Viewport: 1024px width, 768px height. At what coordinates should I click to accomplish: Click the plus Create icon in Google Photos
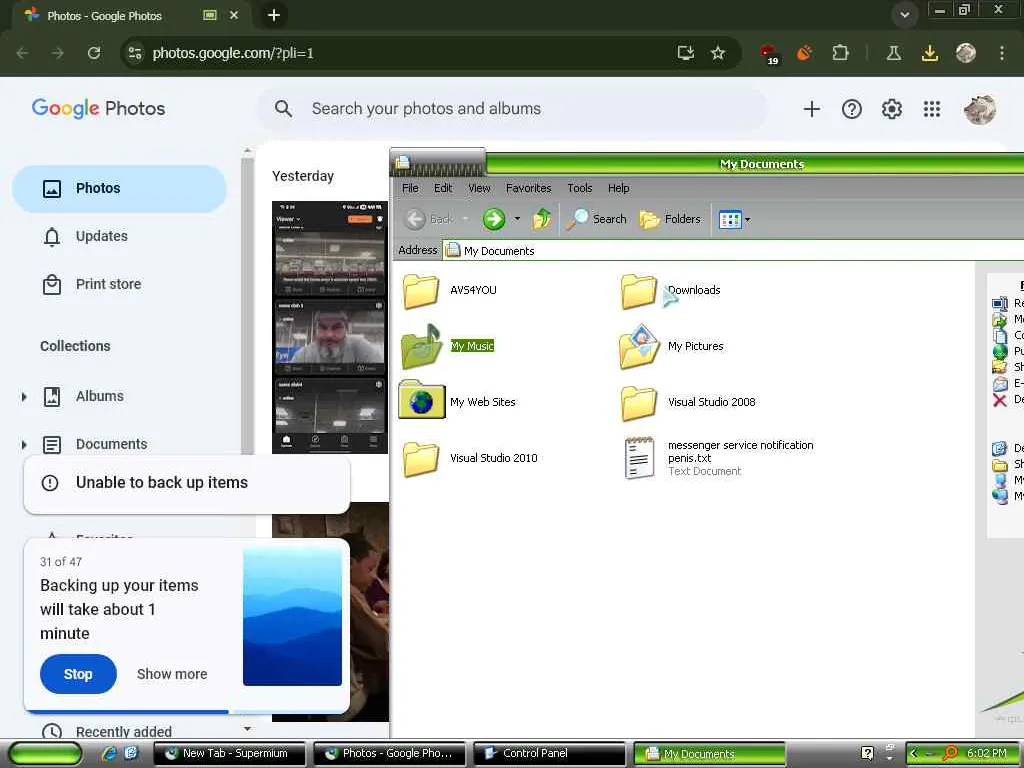[811, 109]
